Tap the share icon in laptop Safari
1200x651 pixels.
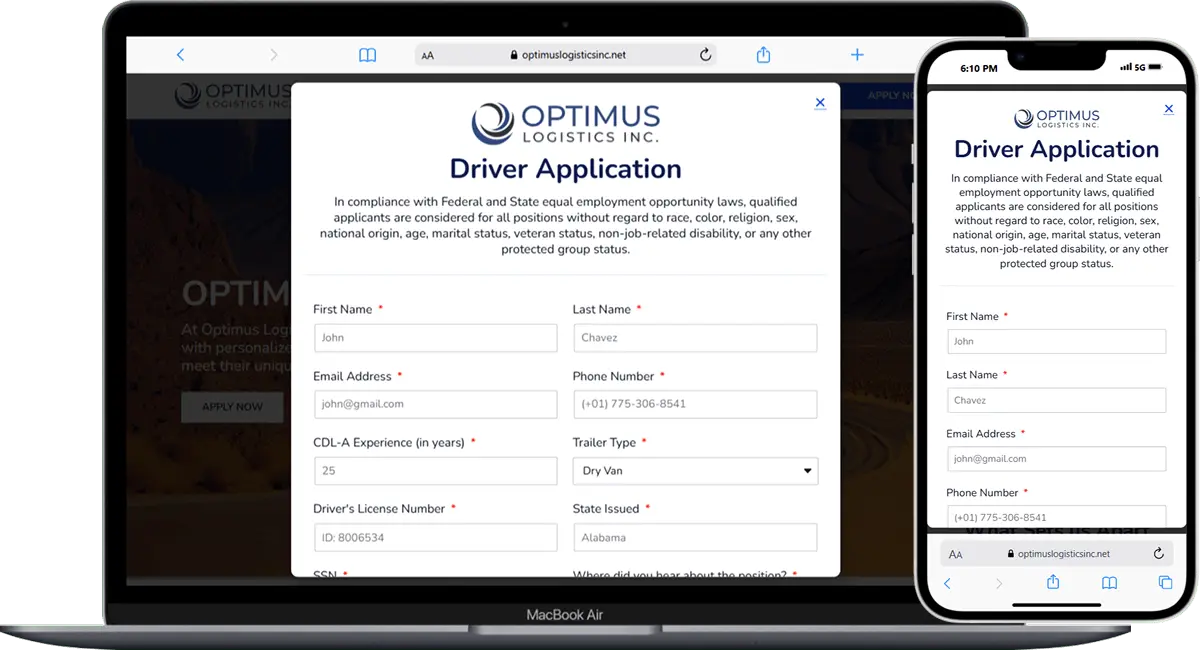click(x=763, y=55)
